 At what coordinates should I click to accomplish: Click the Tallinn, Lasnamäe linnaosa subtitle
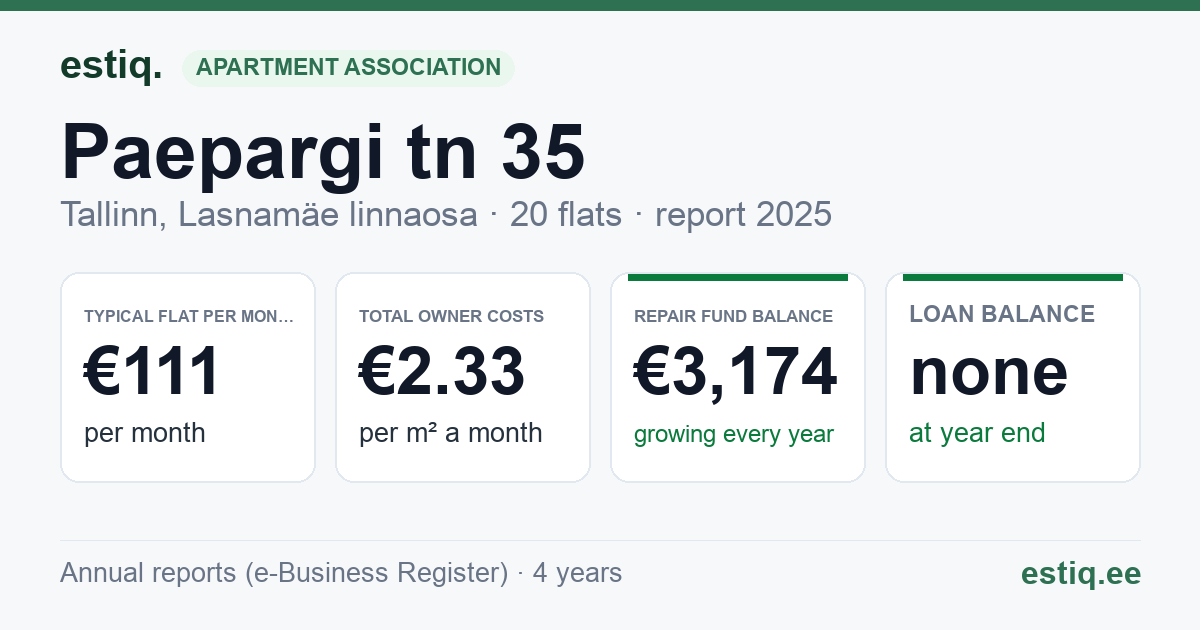(x=268, y=214)
